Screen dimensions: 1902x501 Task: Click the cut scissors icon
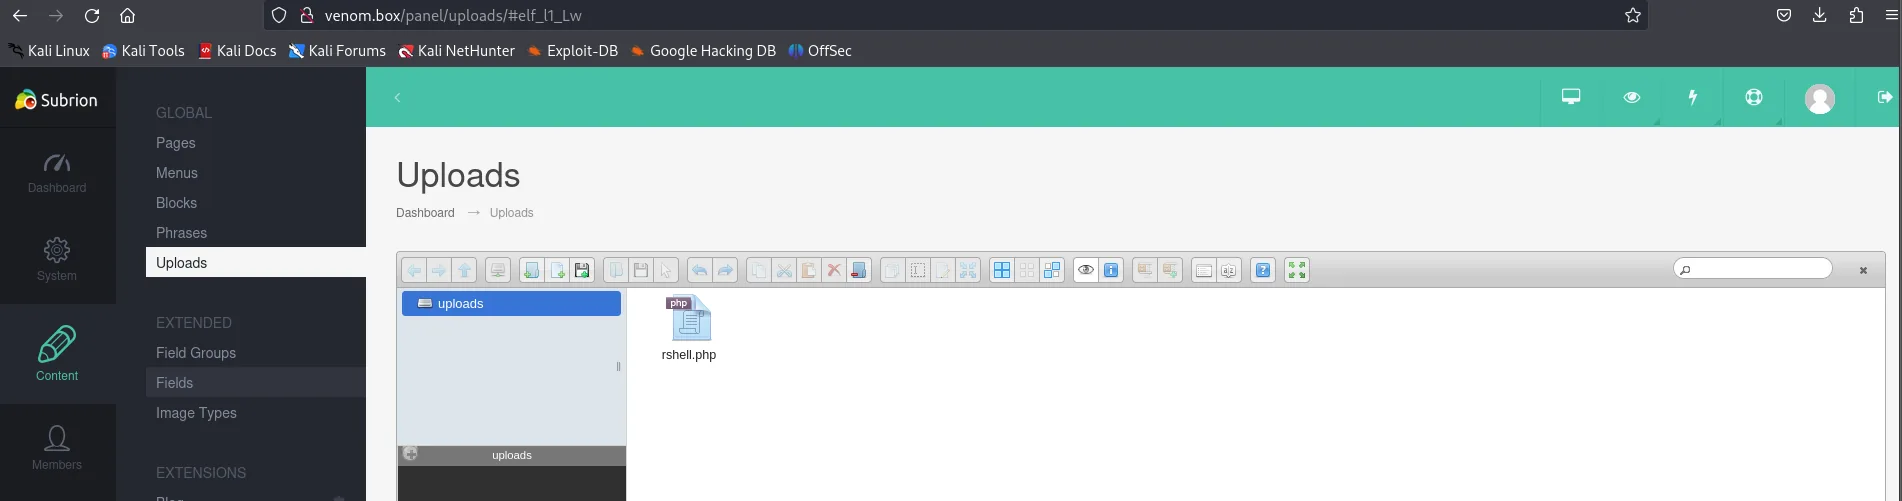(x=784, y=270)
